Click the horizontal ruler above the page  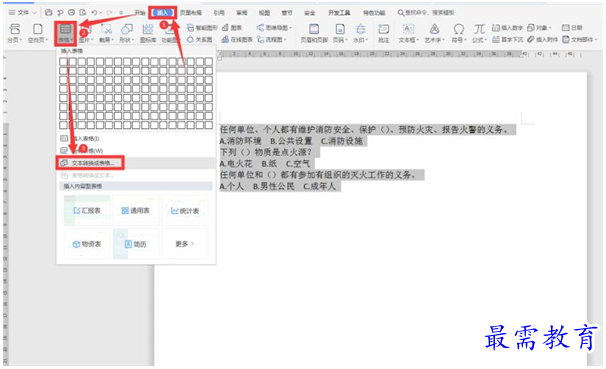click(x=400, y=54)
